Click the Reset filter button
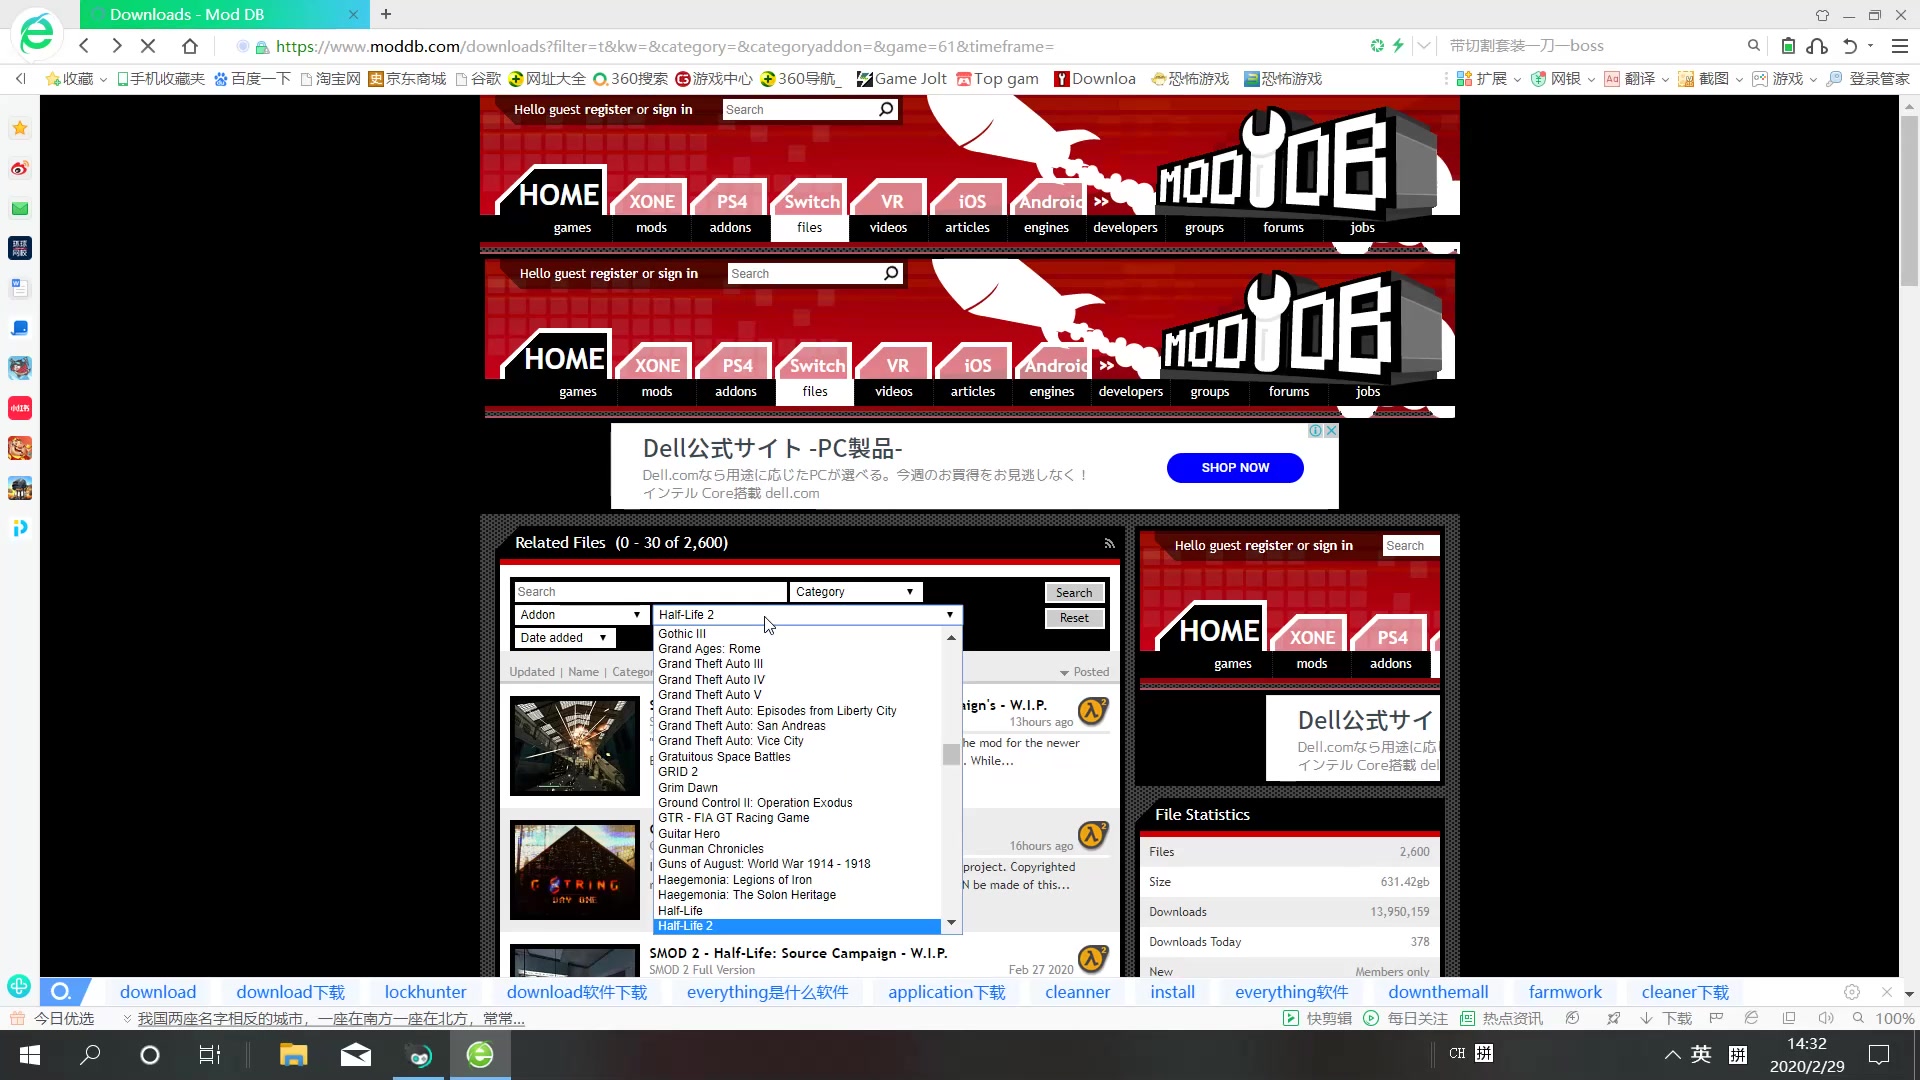This screenshot has height=1080, width=1920. 1074,618
